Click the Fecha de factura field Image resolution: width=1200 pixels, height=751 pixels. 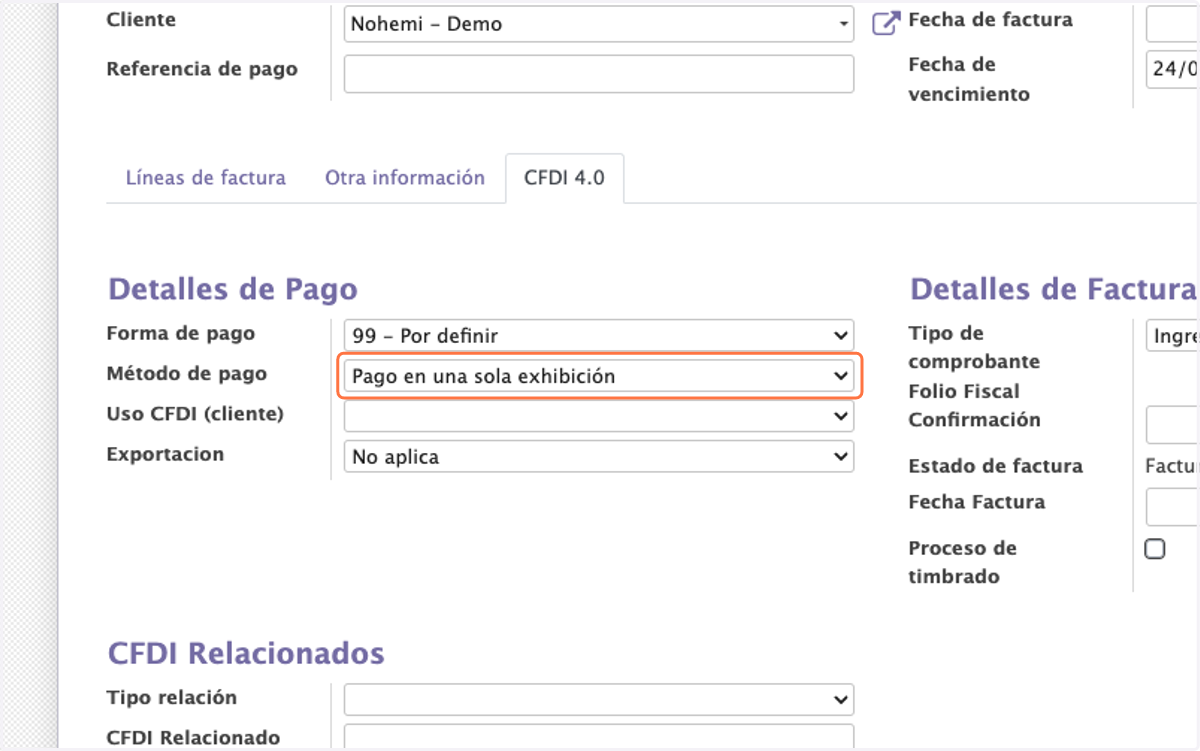coord(1172,24)
